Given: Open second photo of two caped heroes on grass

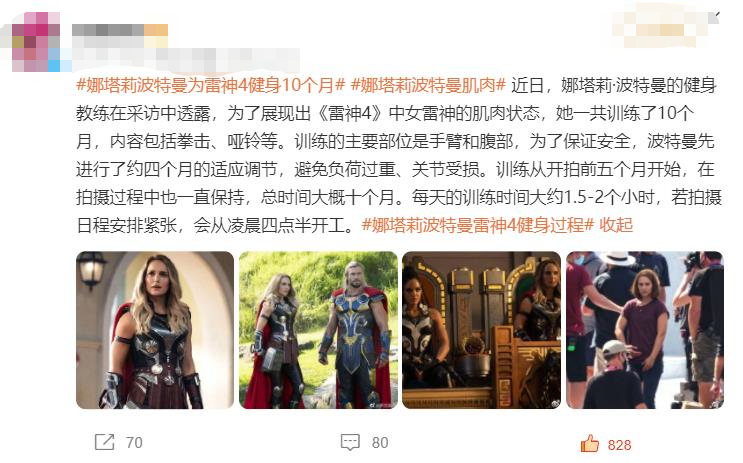Looking at the screenshot, I should [318, 330].
